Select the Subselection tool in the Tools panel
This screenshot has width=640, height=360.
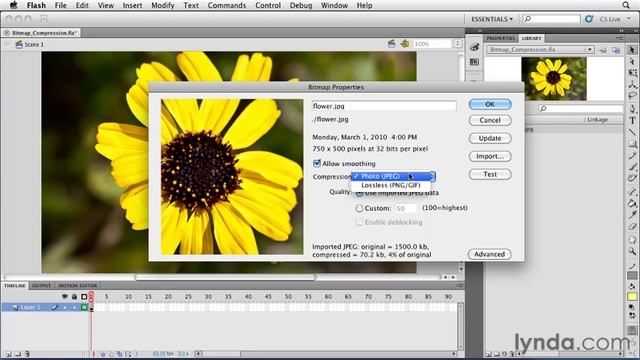tap(632, 61)
